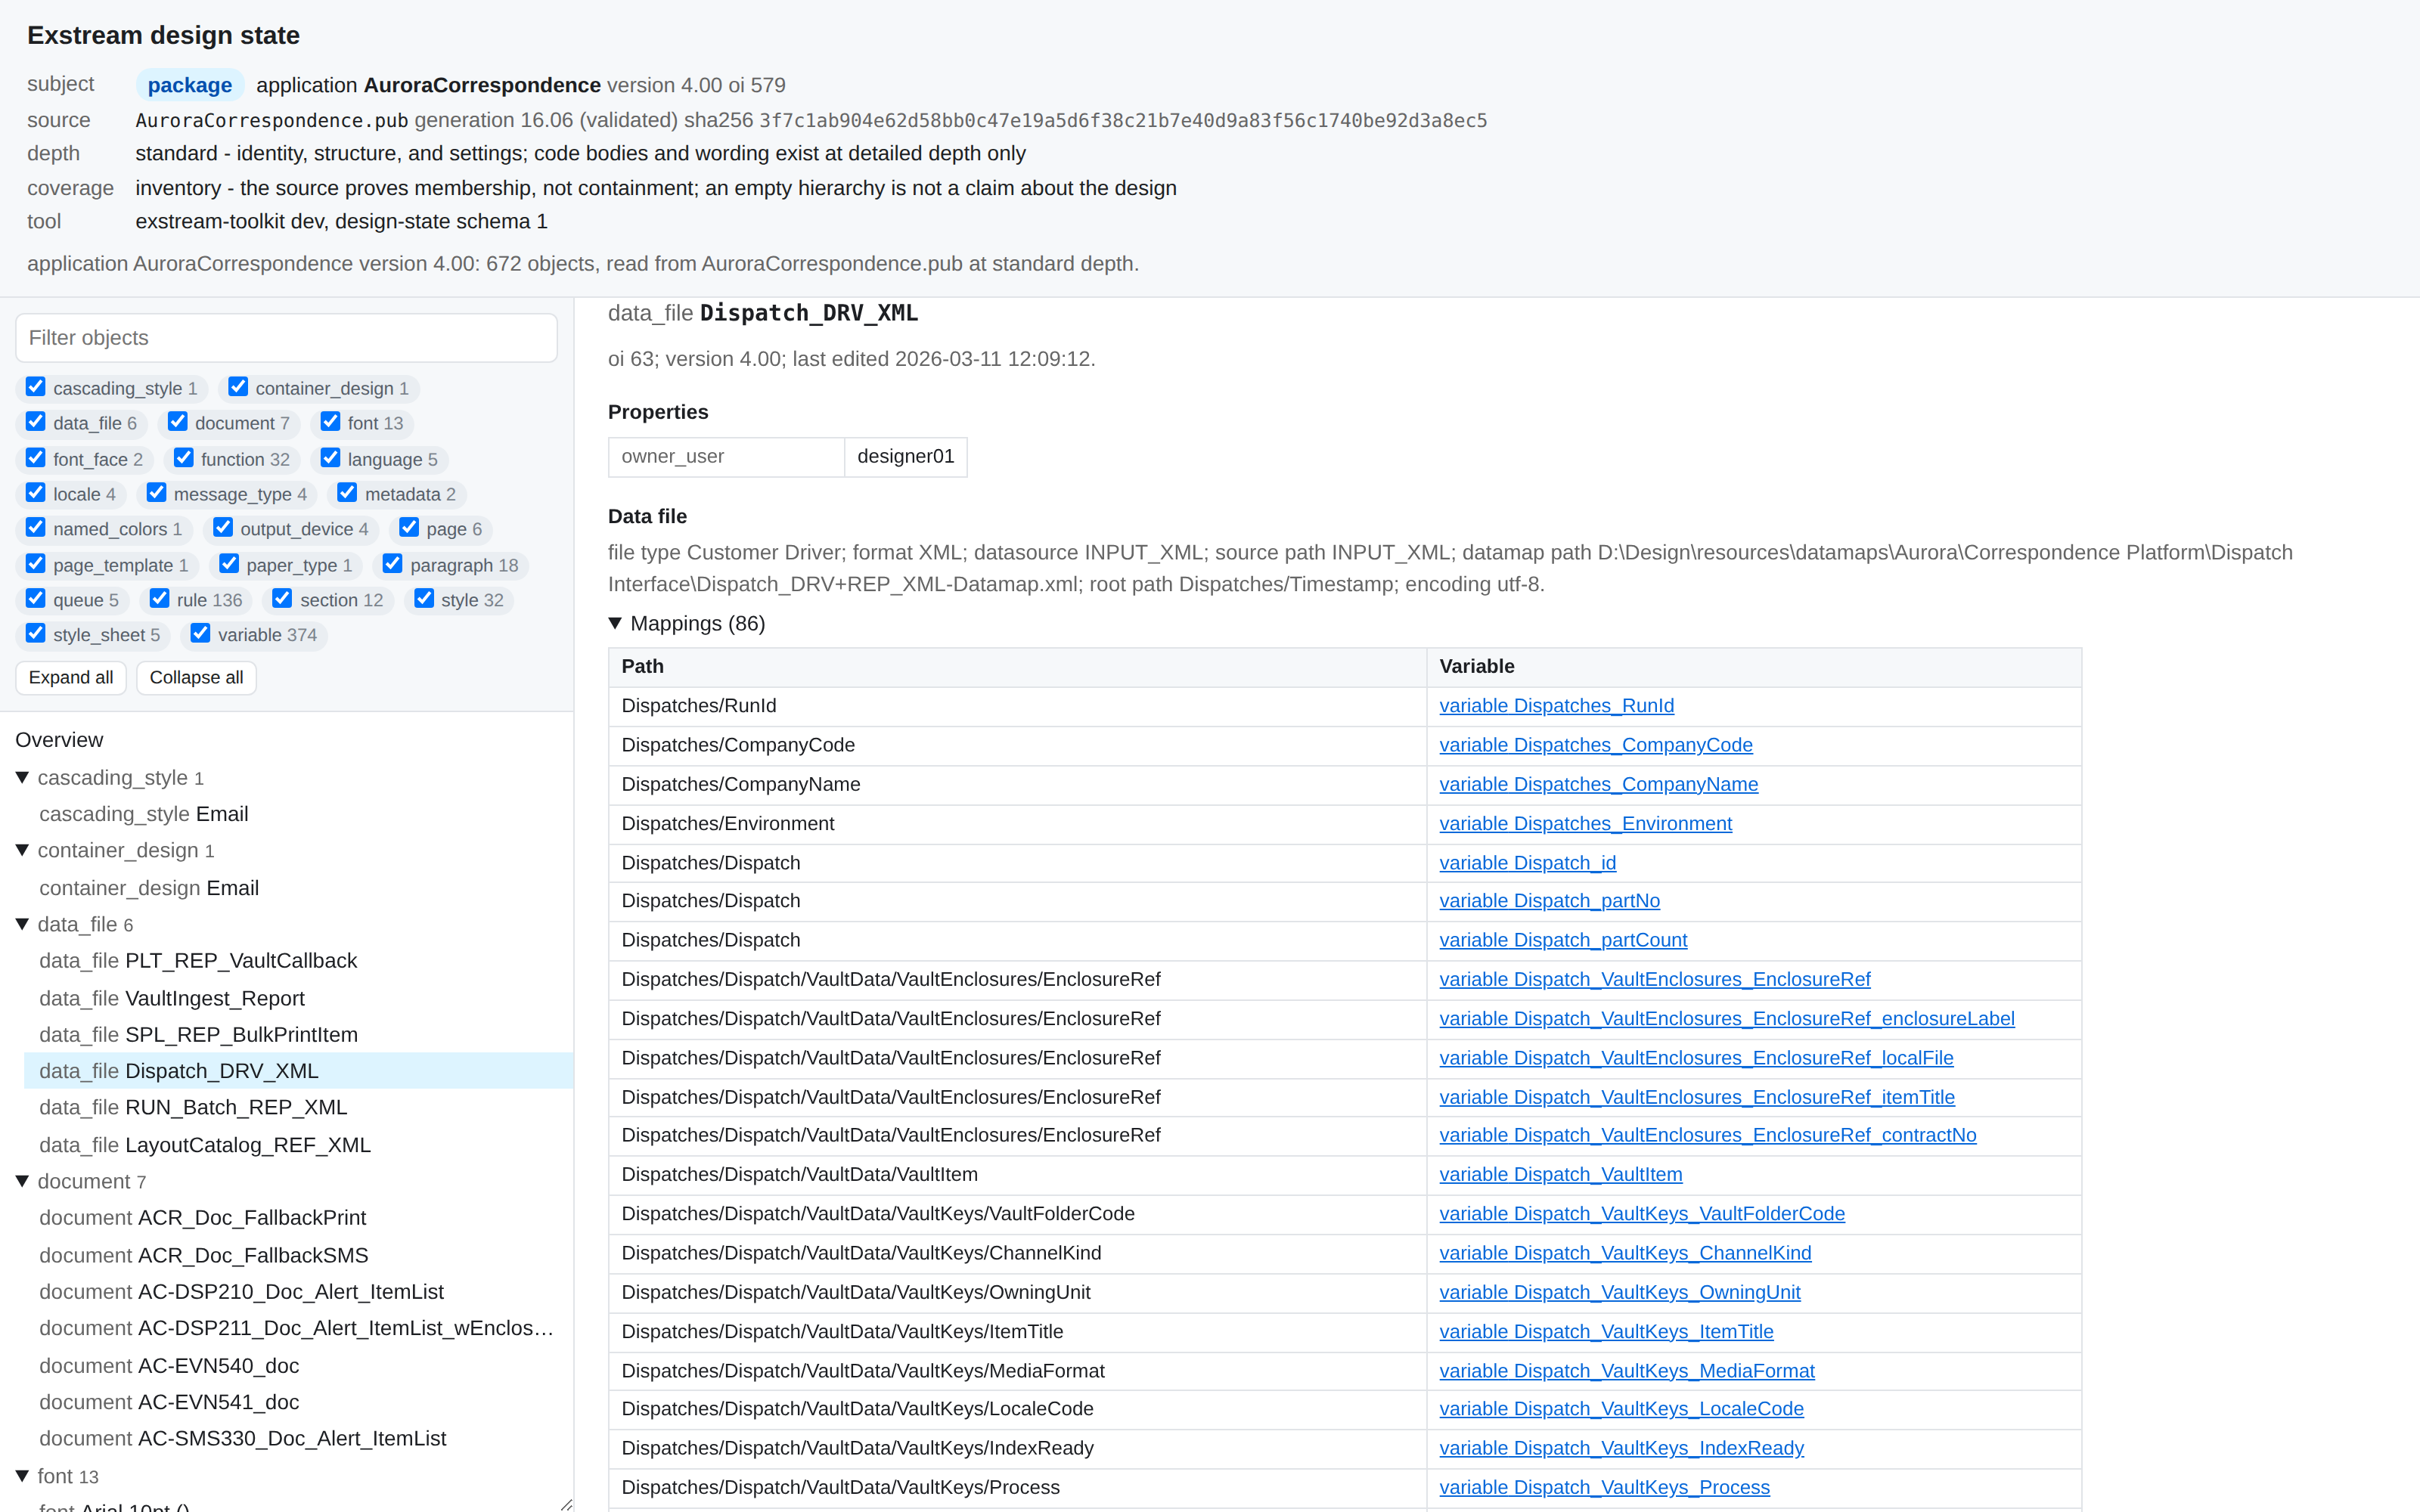This screenshot has height=1512, width=2420.
Task: Toggle the queue filter checkbox
Action: 36,599
